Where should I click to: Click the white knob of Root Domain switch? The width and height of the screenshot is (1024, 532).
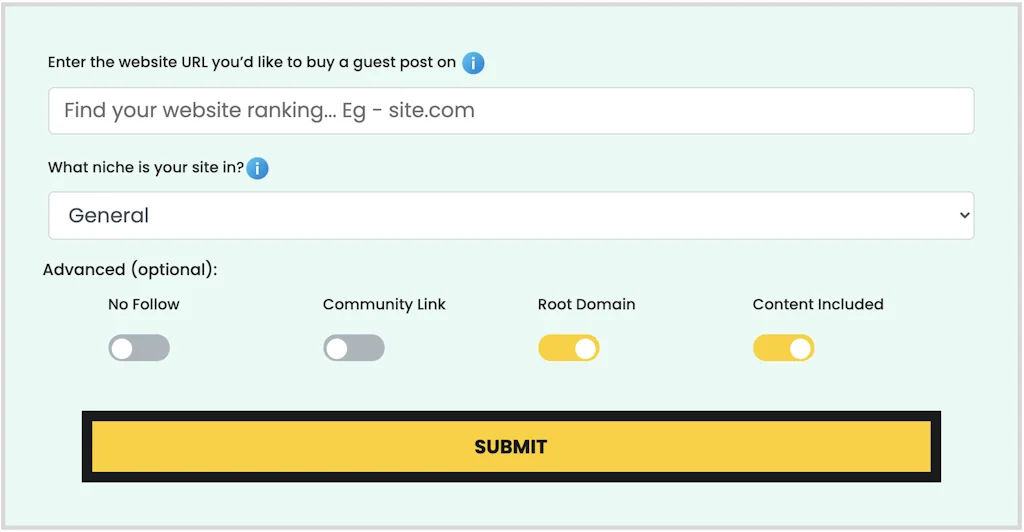coord(586,348)
